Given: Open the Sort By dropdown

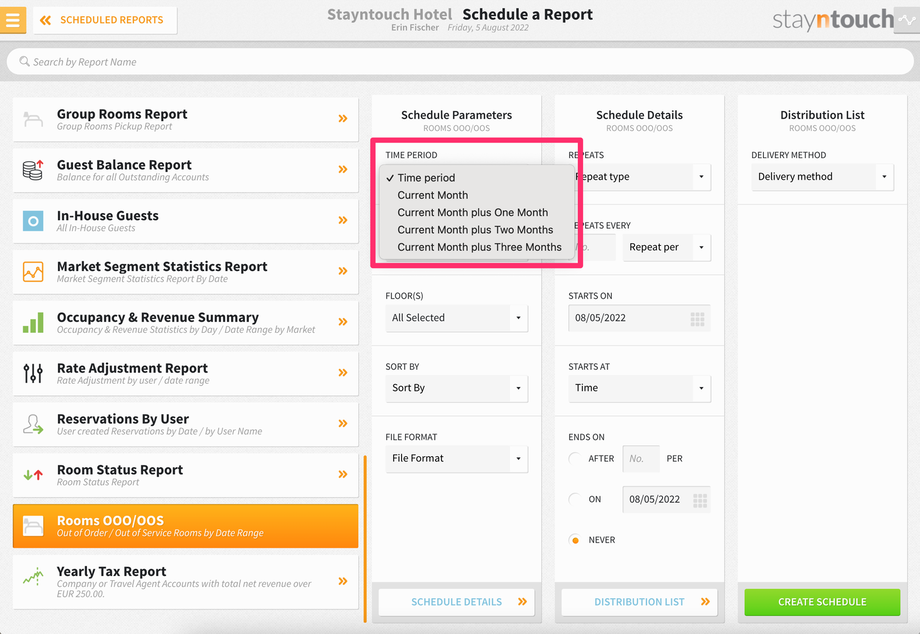Looking at the screenshot, I should [456, 388].
